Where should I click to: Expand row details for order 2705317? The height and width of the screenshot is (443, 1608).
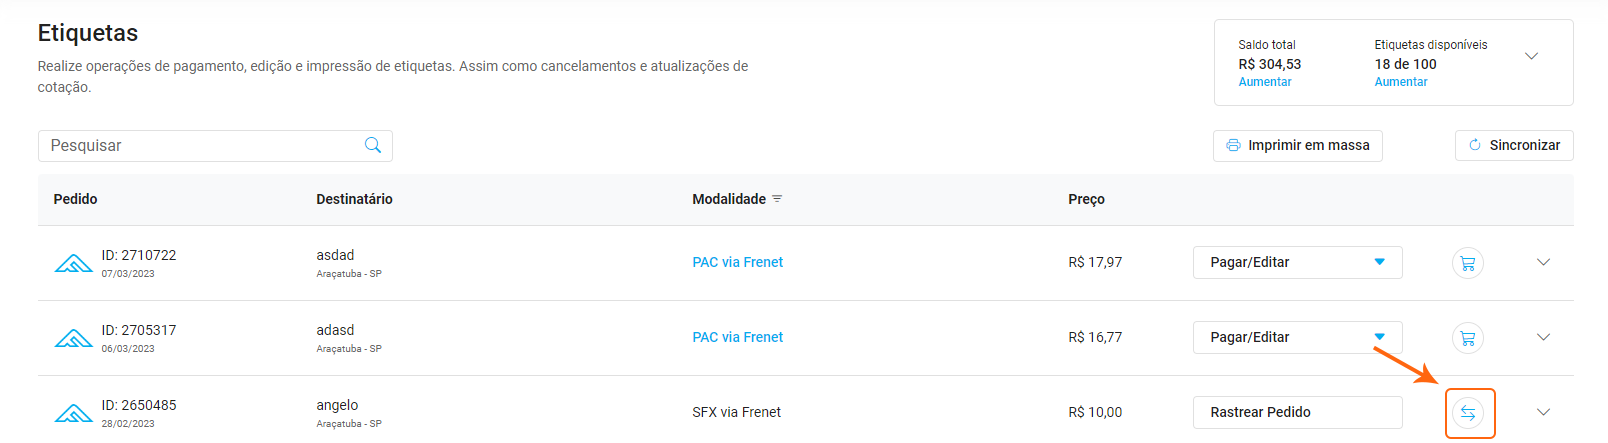point(1543,337)
